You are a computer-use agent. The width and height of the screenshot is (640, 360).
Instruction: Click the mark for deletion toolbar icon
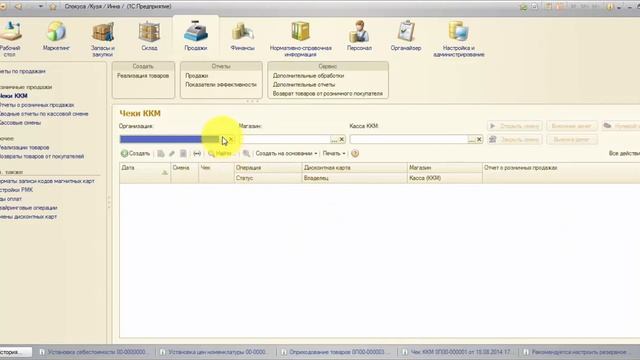point(183,153)
